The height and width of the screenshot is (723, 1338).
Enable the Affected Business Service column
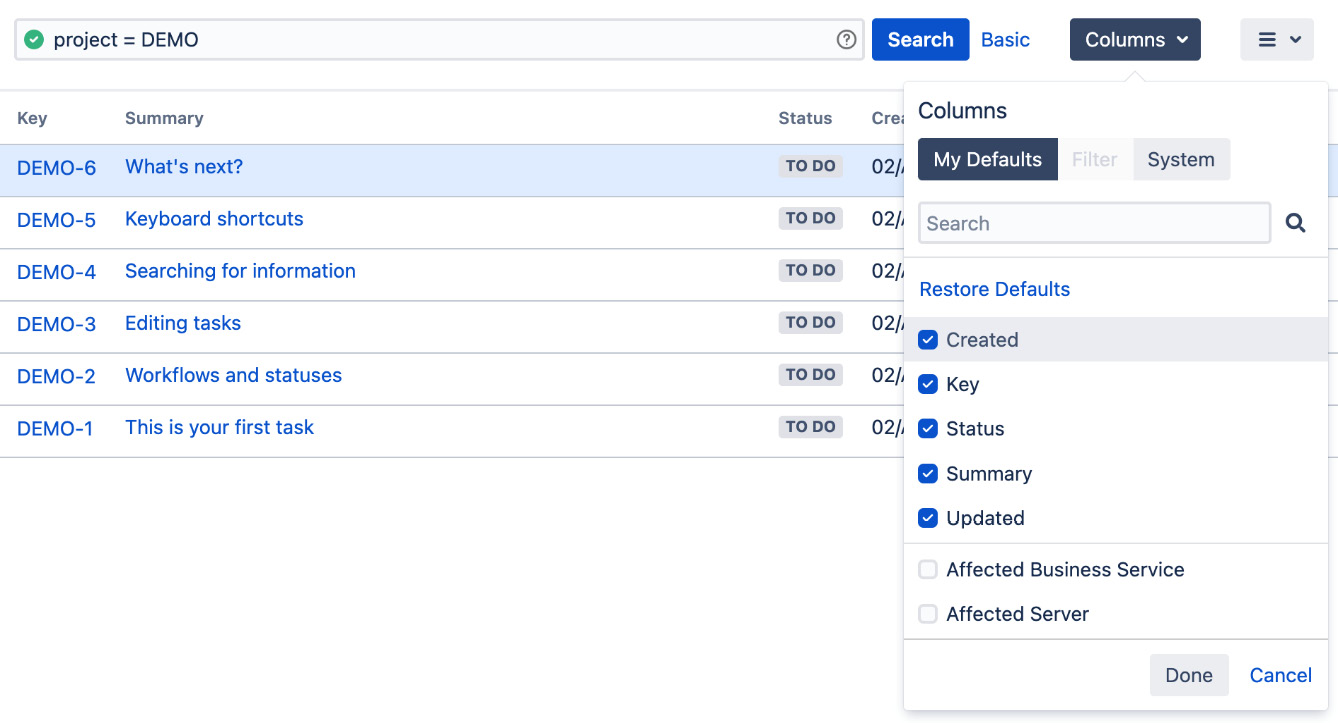click(927, 569)
